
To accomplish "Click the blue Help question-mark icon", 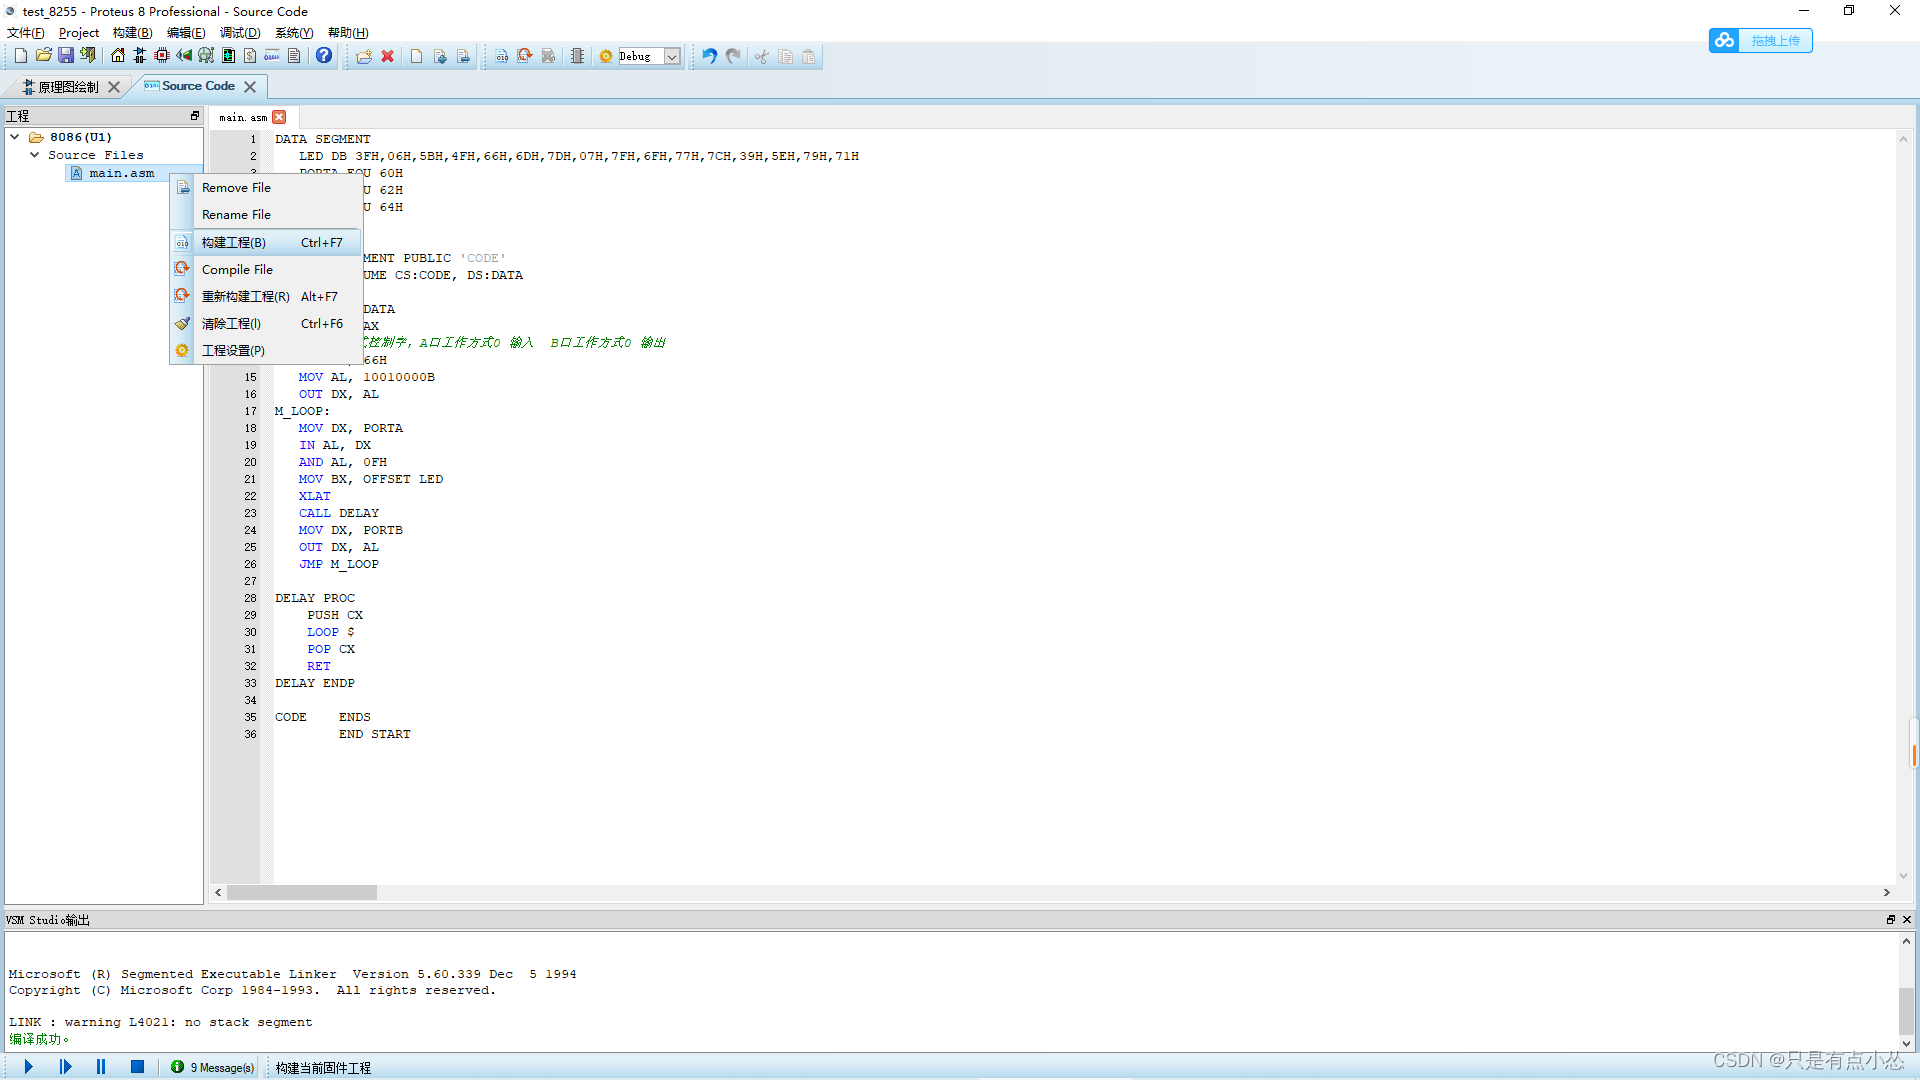I will [x=324, y=56].
